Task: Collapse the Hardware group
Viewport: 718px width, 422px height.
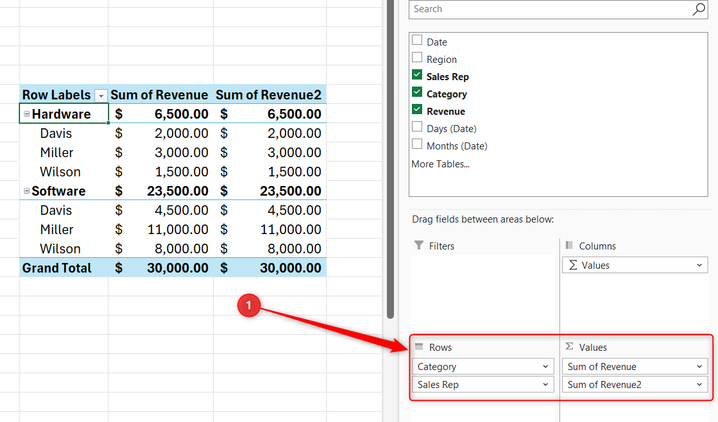Action: coord(27,114)
